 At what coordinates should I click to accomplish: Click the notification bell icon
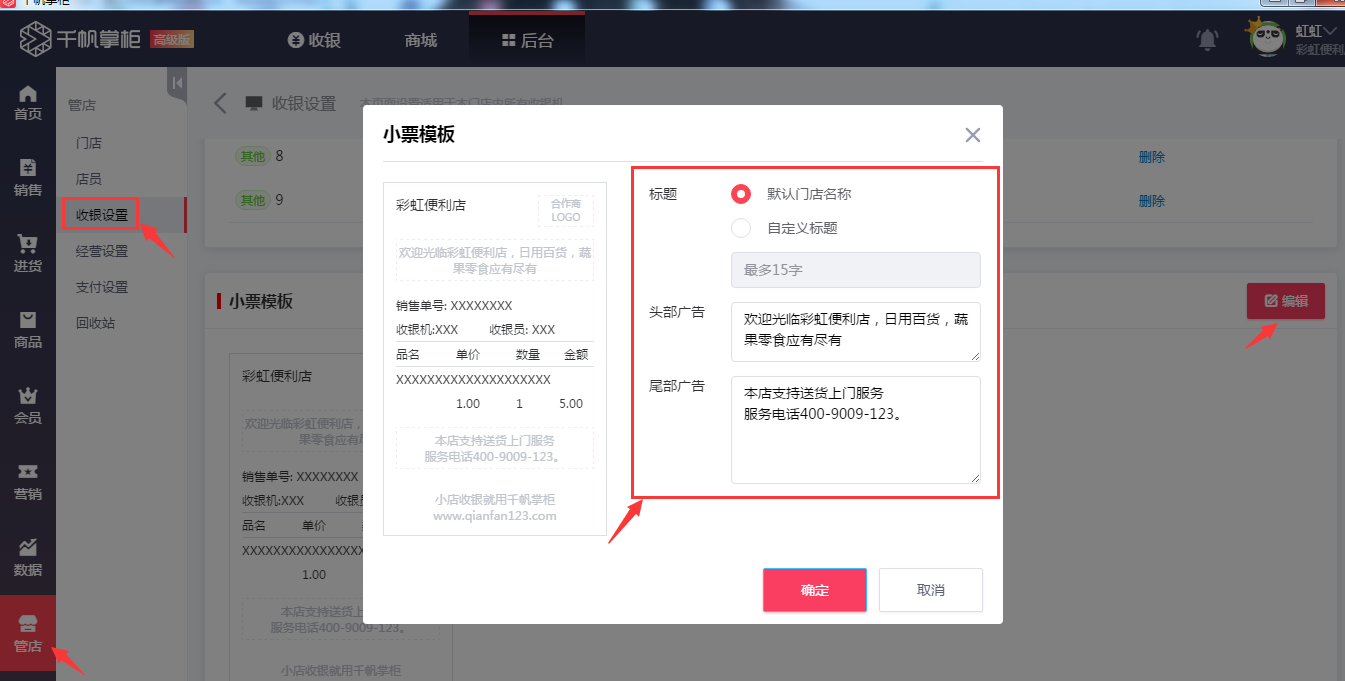click(x=1206, y=37)
